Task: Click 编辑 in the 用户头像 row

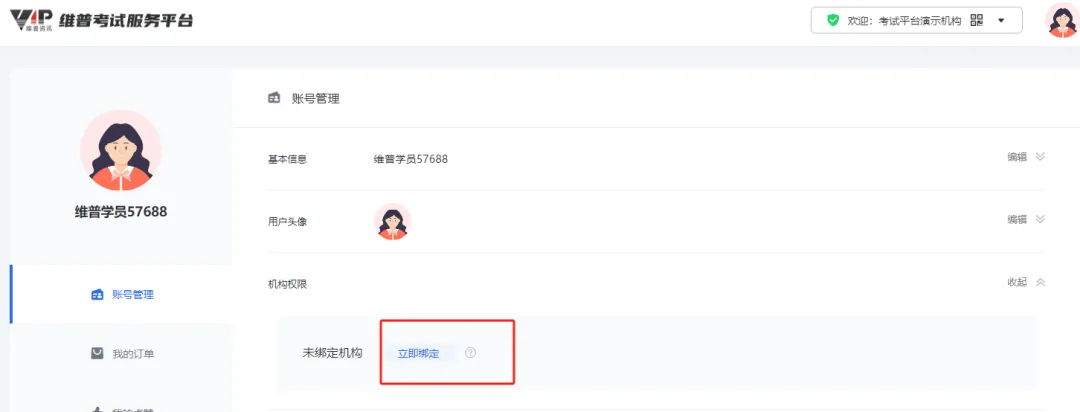Action: (x=1016, y=219)
